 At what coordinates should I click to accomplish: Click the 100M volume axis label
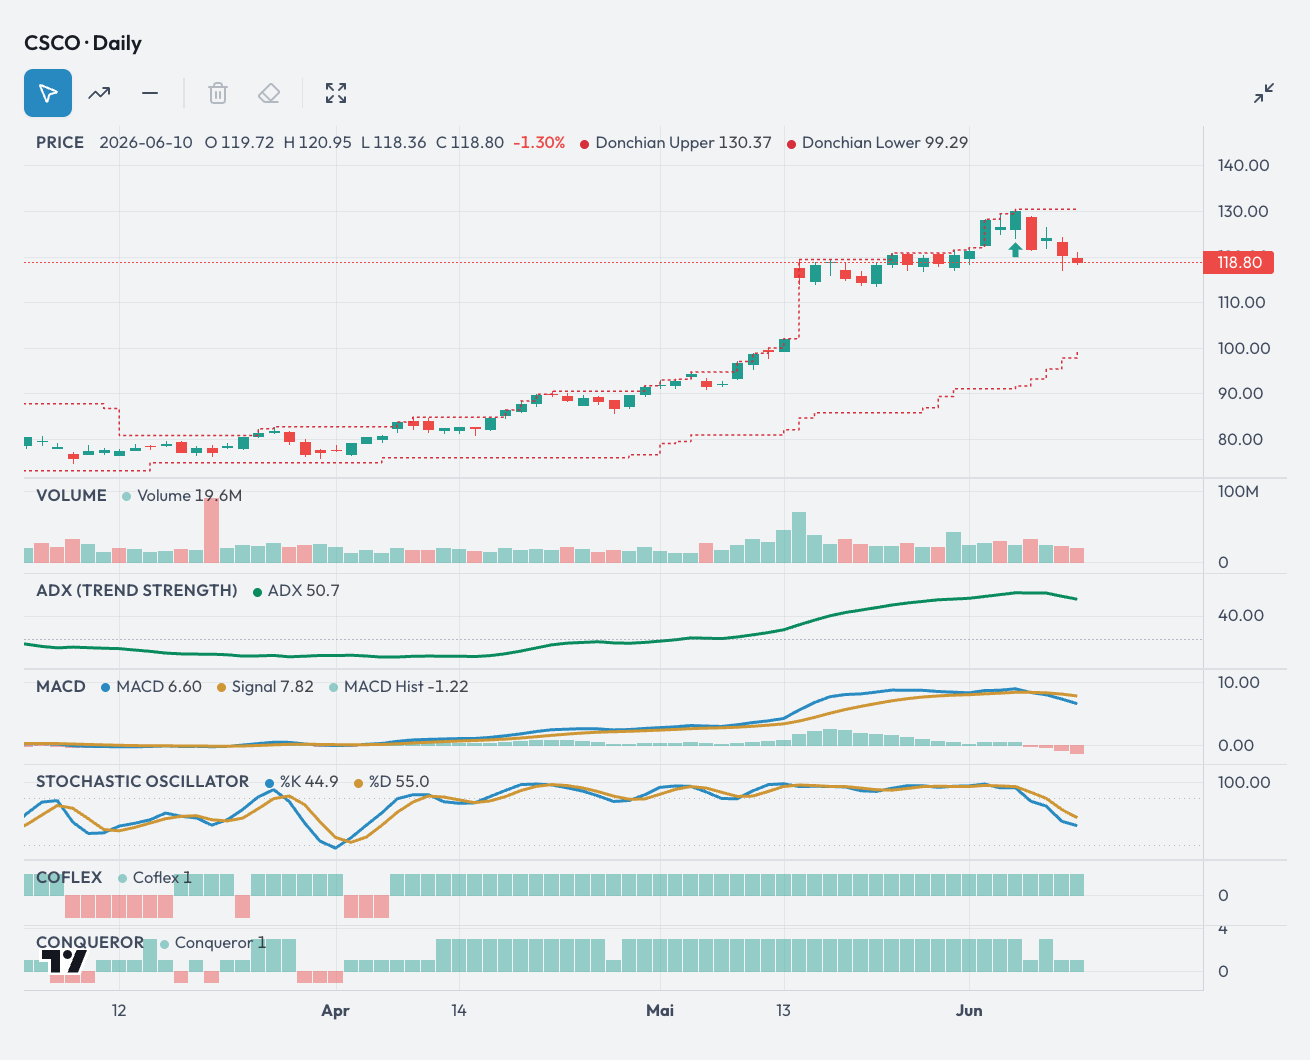[1238, 491]
